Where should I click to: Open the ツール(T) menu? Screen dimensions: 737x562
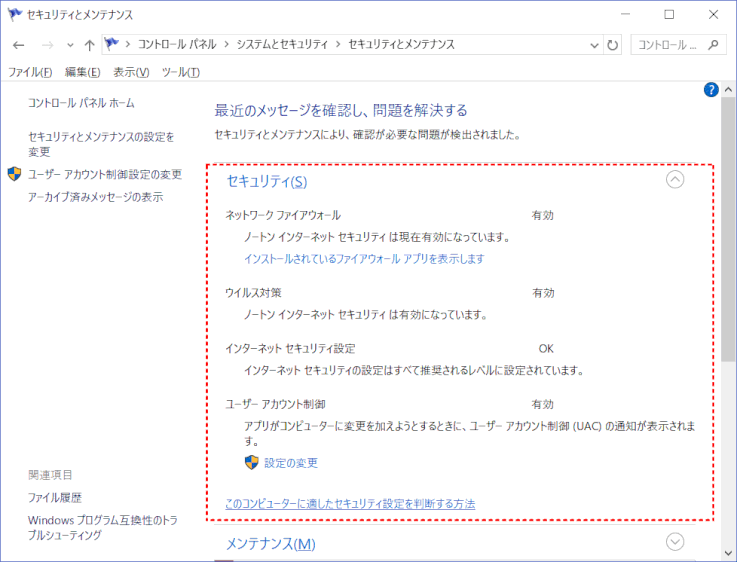(180, 72)
